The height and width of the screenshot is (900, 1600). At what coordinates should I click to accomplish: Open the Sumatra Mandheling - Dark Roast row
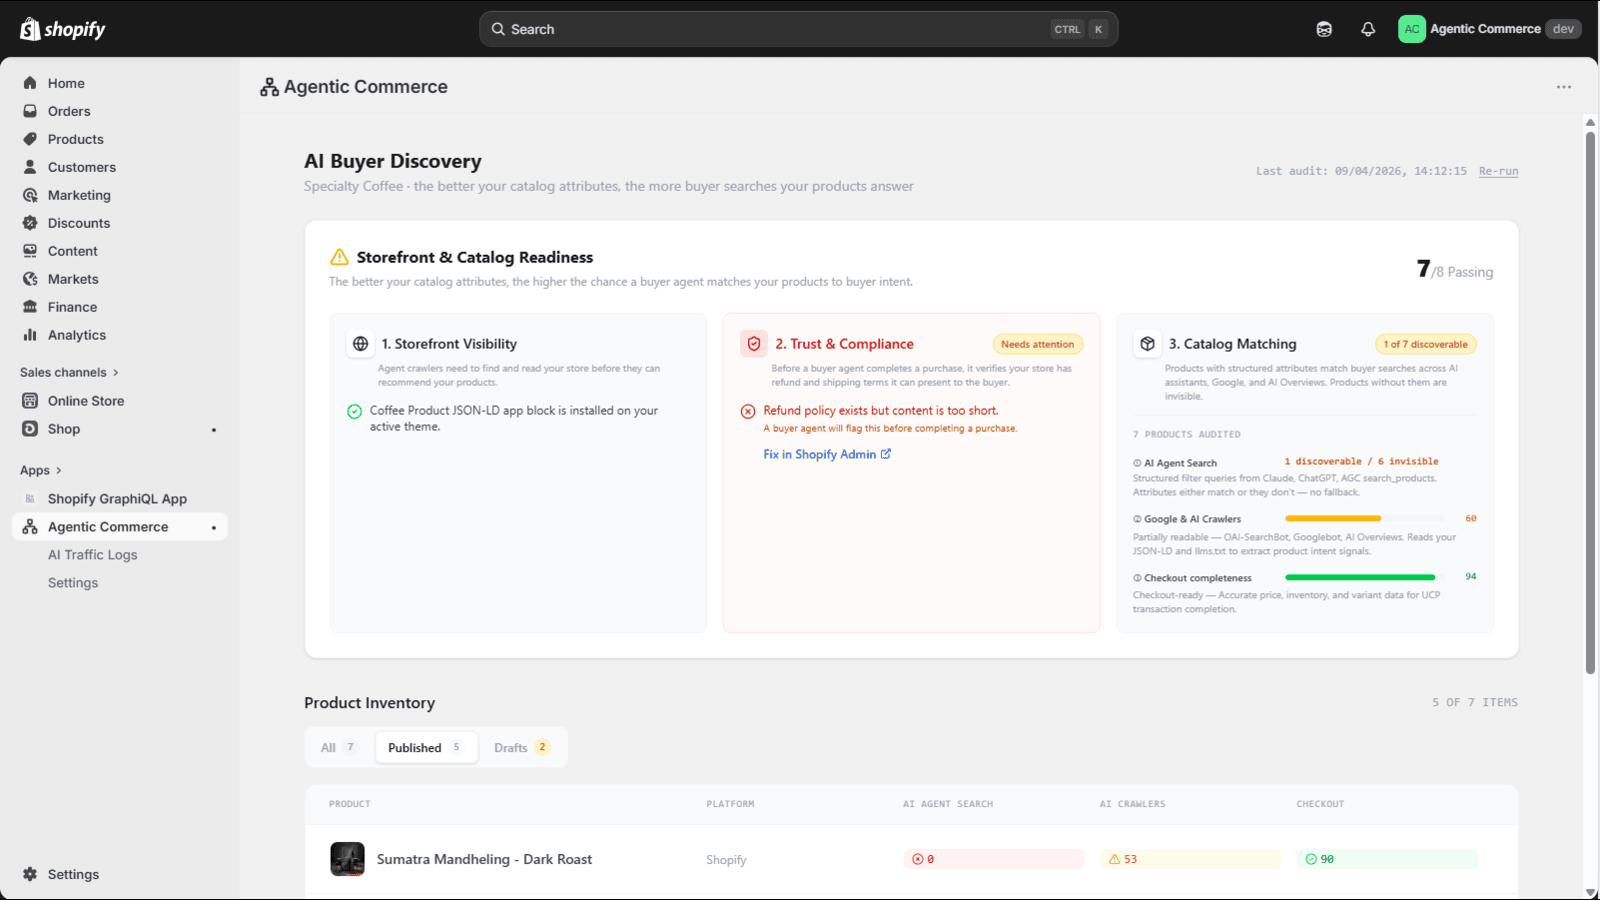(911, 859)
